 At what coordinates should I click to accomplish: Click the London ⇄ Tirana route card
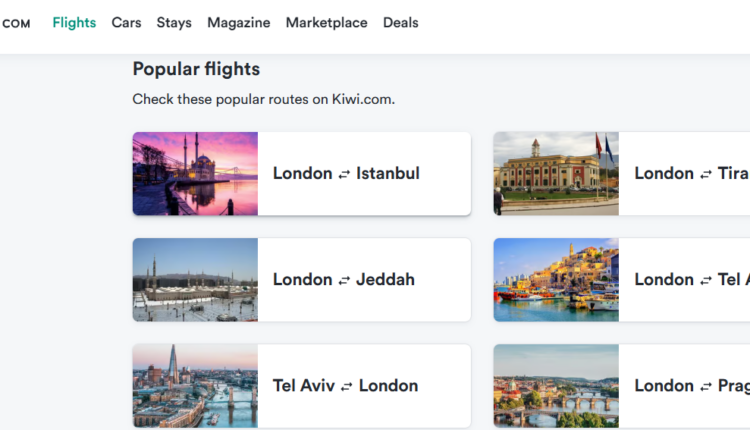point(690,174)
